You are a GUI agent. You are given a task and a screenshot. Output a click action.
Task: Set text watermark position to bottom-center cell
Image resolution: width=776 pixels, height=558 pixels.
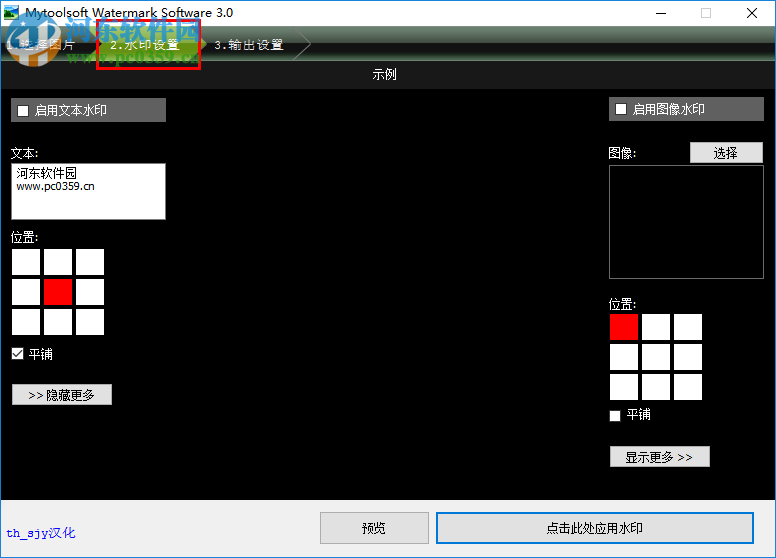[58, 322]
